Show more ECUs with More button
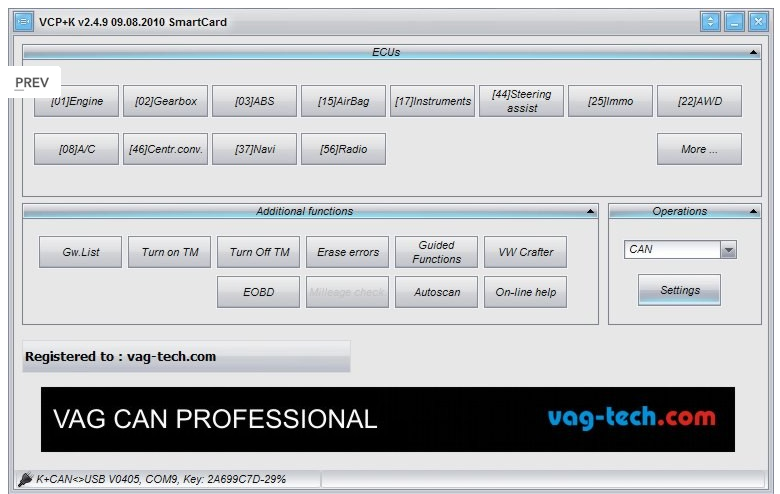 pos(699,149)
